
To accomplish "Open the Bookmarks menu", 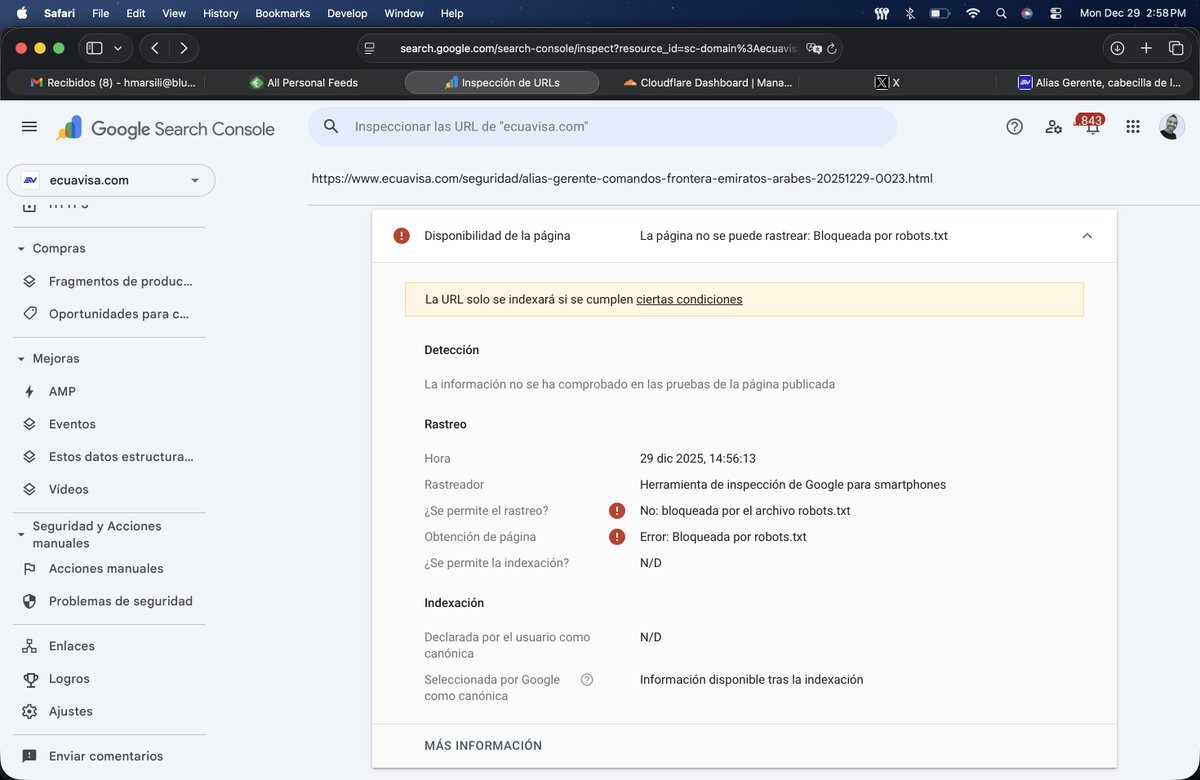I will (282, 13).
